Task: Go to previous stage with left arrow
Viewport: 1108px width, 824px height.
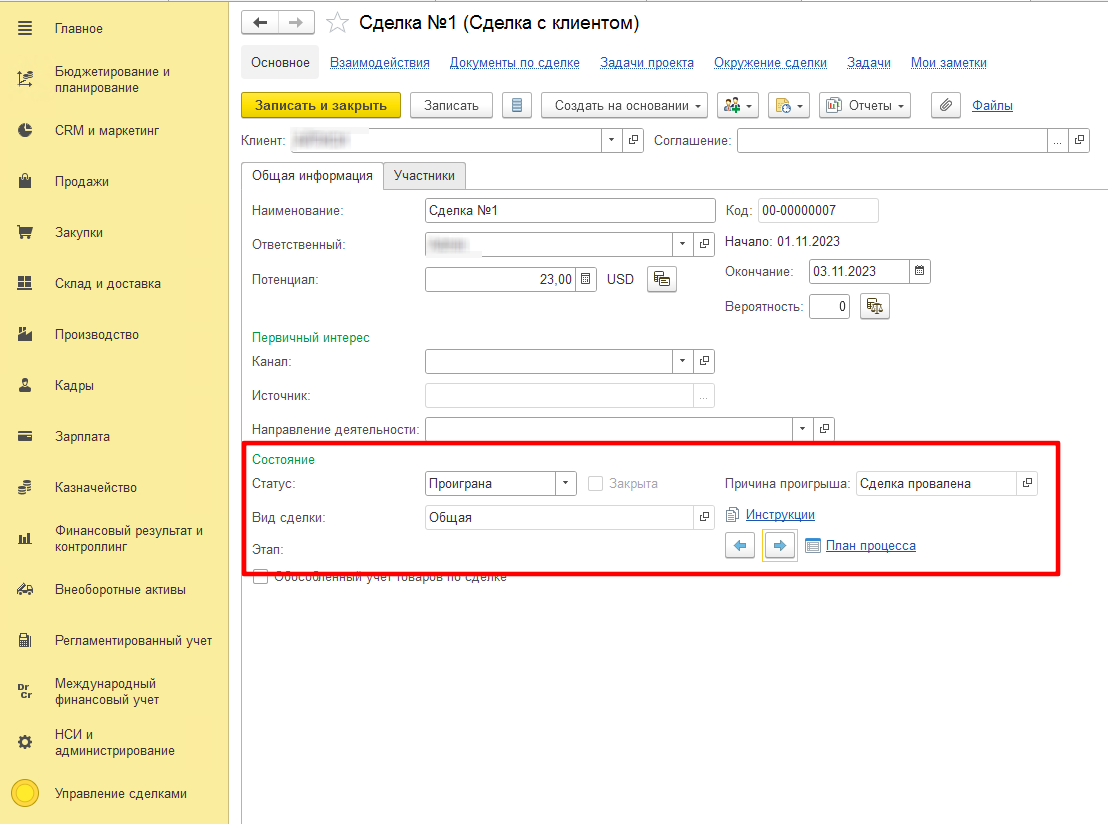Action: (740, 546)
